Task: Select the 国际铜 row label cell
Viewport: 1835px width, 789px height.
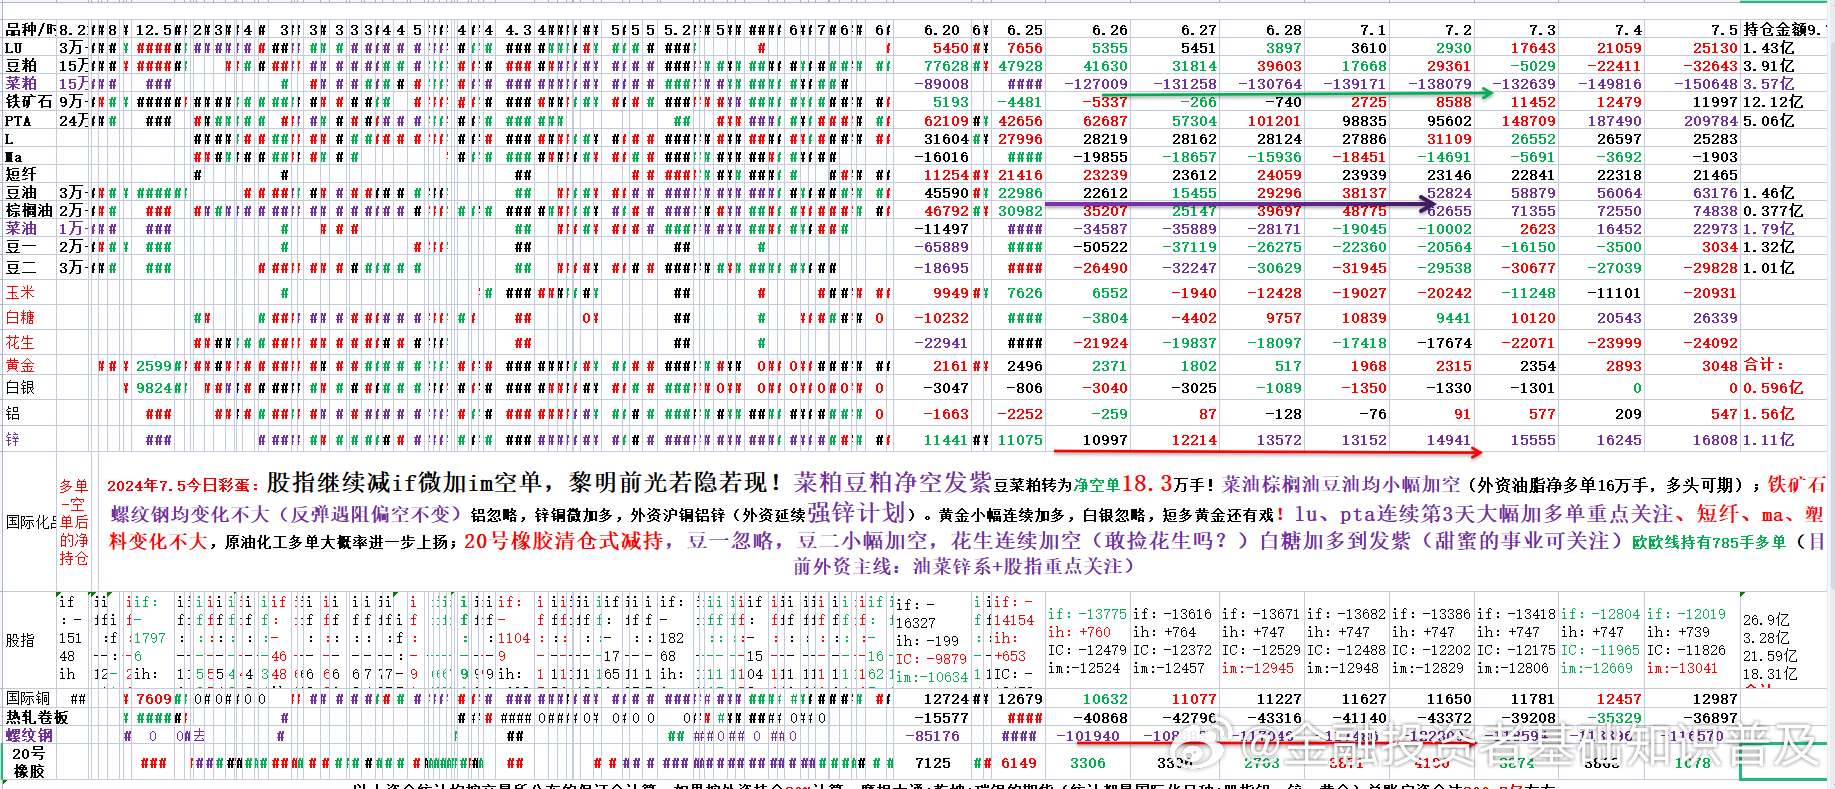Action: coord(30,698)
